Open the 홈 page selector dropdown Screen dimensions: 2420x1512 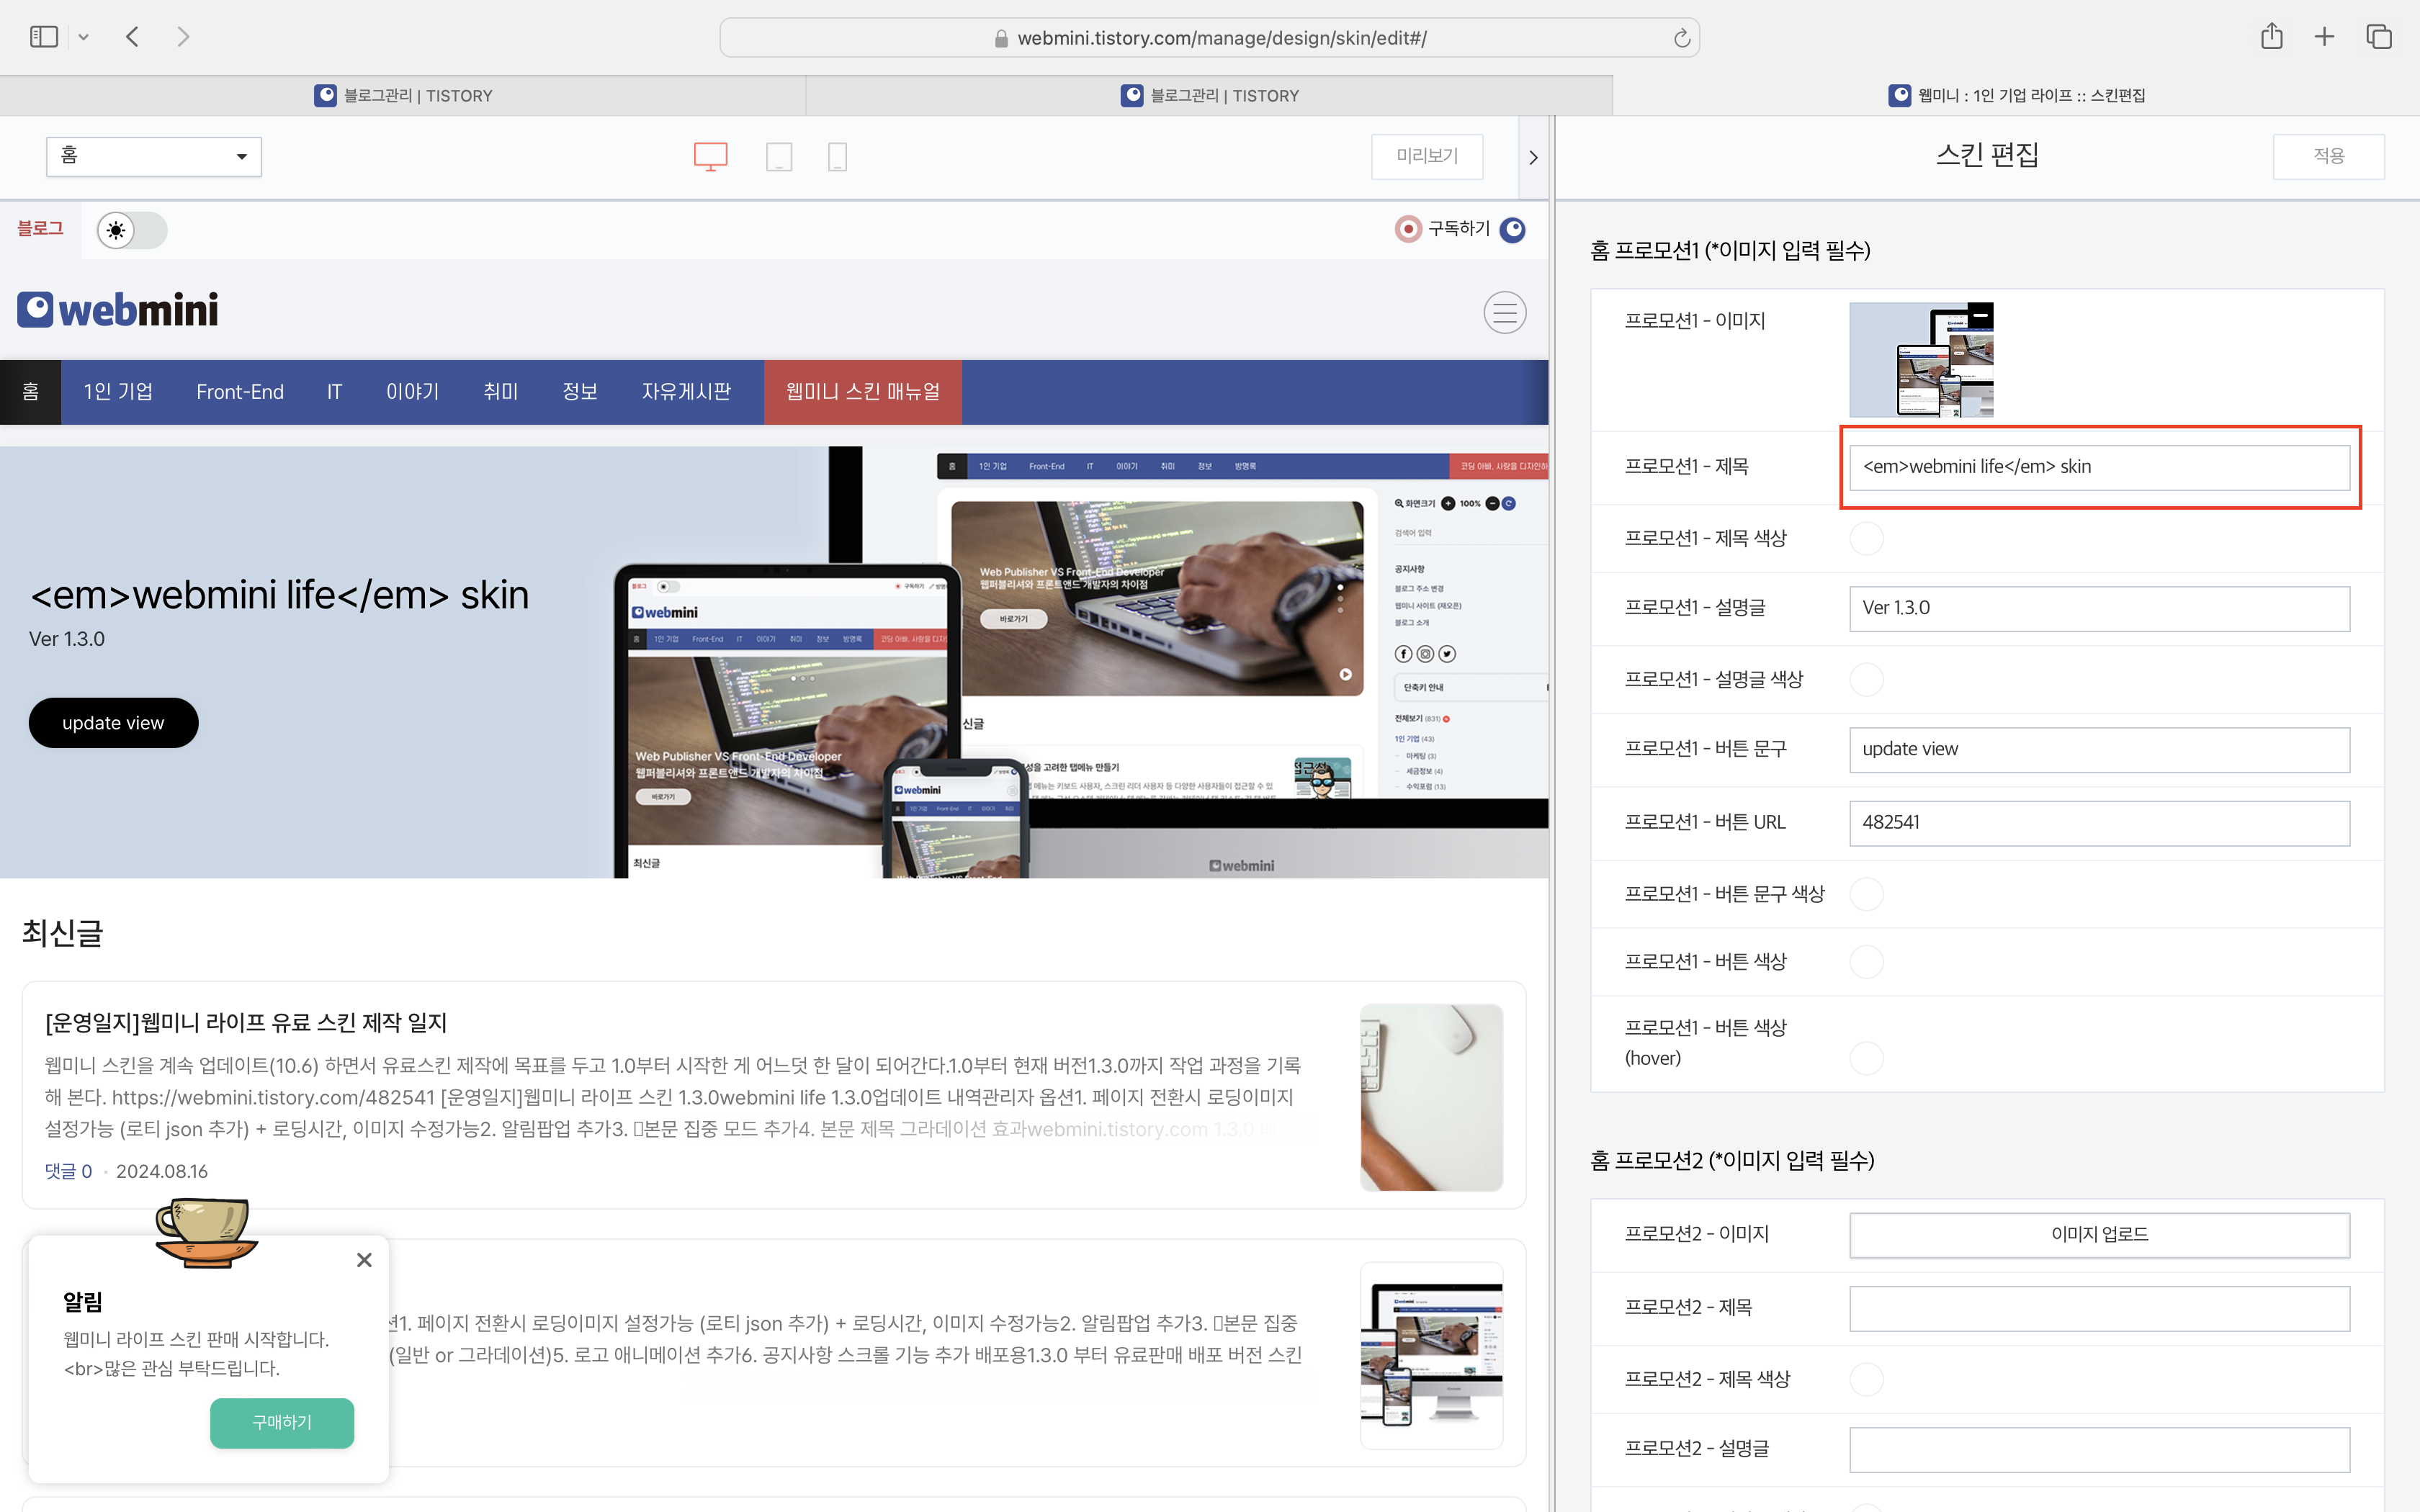[154, 156]
